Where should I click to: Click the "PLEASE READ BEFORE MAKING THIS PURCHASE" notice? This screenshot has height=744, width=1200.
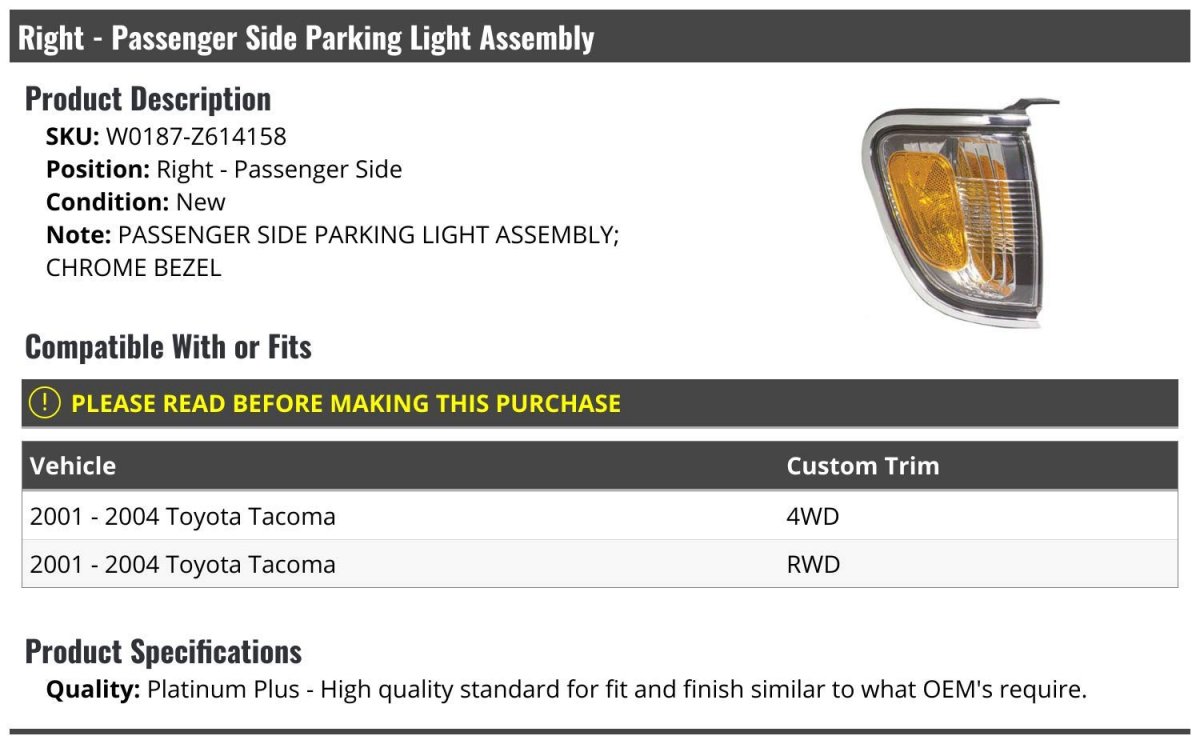pyautogui.click(x=346, y=404)
